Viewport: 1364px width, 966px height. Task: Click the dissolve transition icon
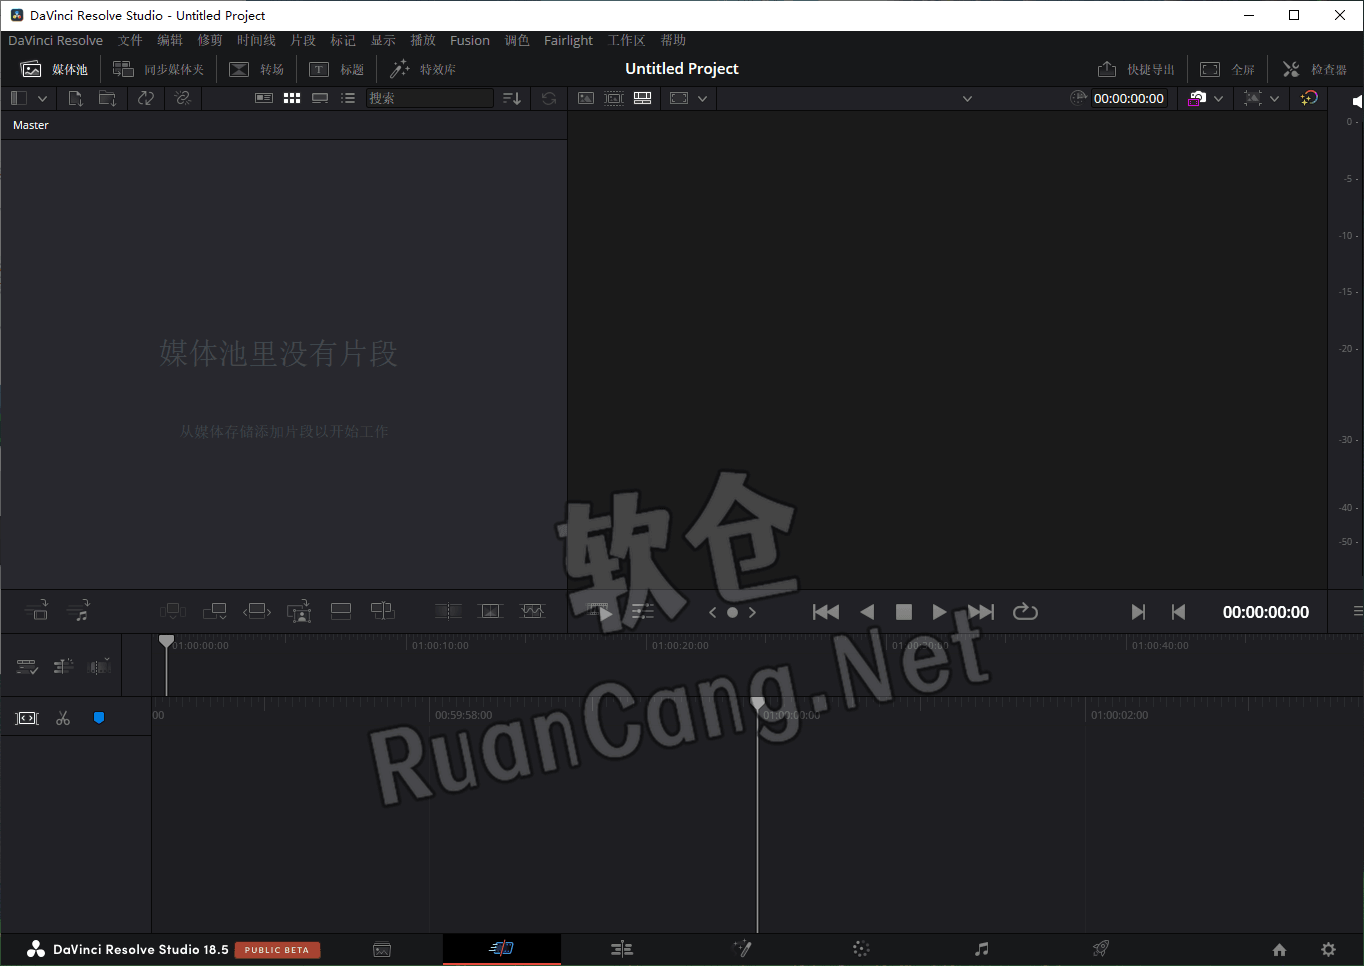[x=490, y=611]
